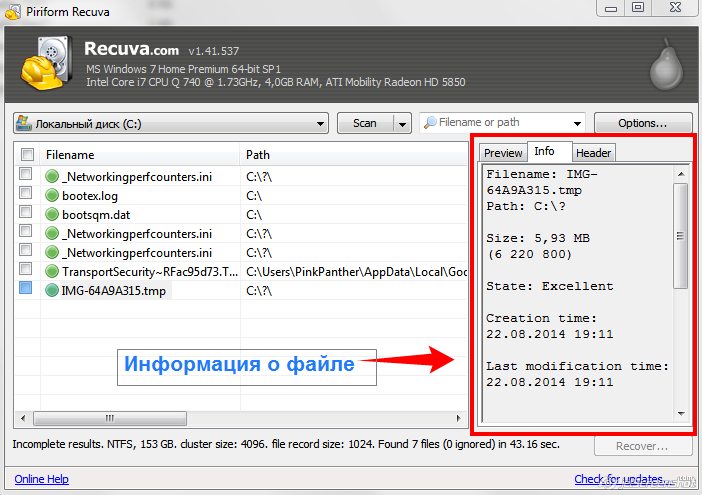This screenshot has width=702, height=495.
Task: Click the Recuva hard drive logo icon
Action: 47,63
